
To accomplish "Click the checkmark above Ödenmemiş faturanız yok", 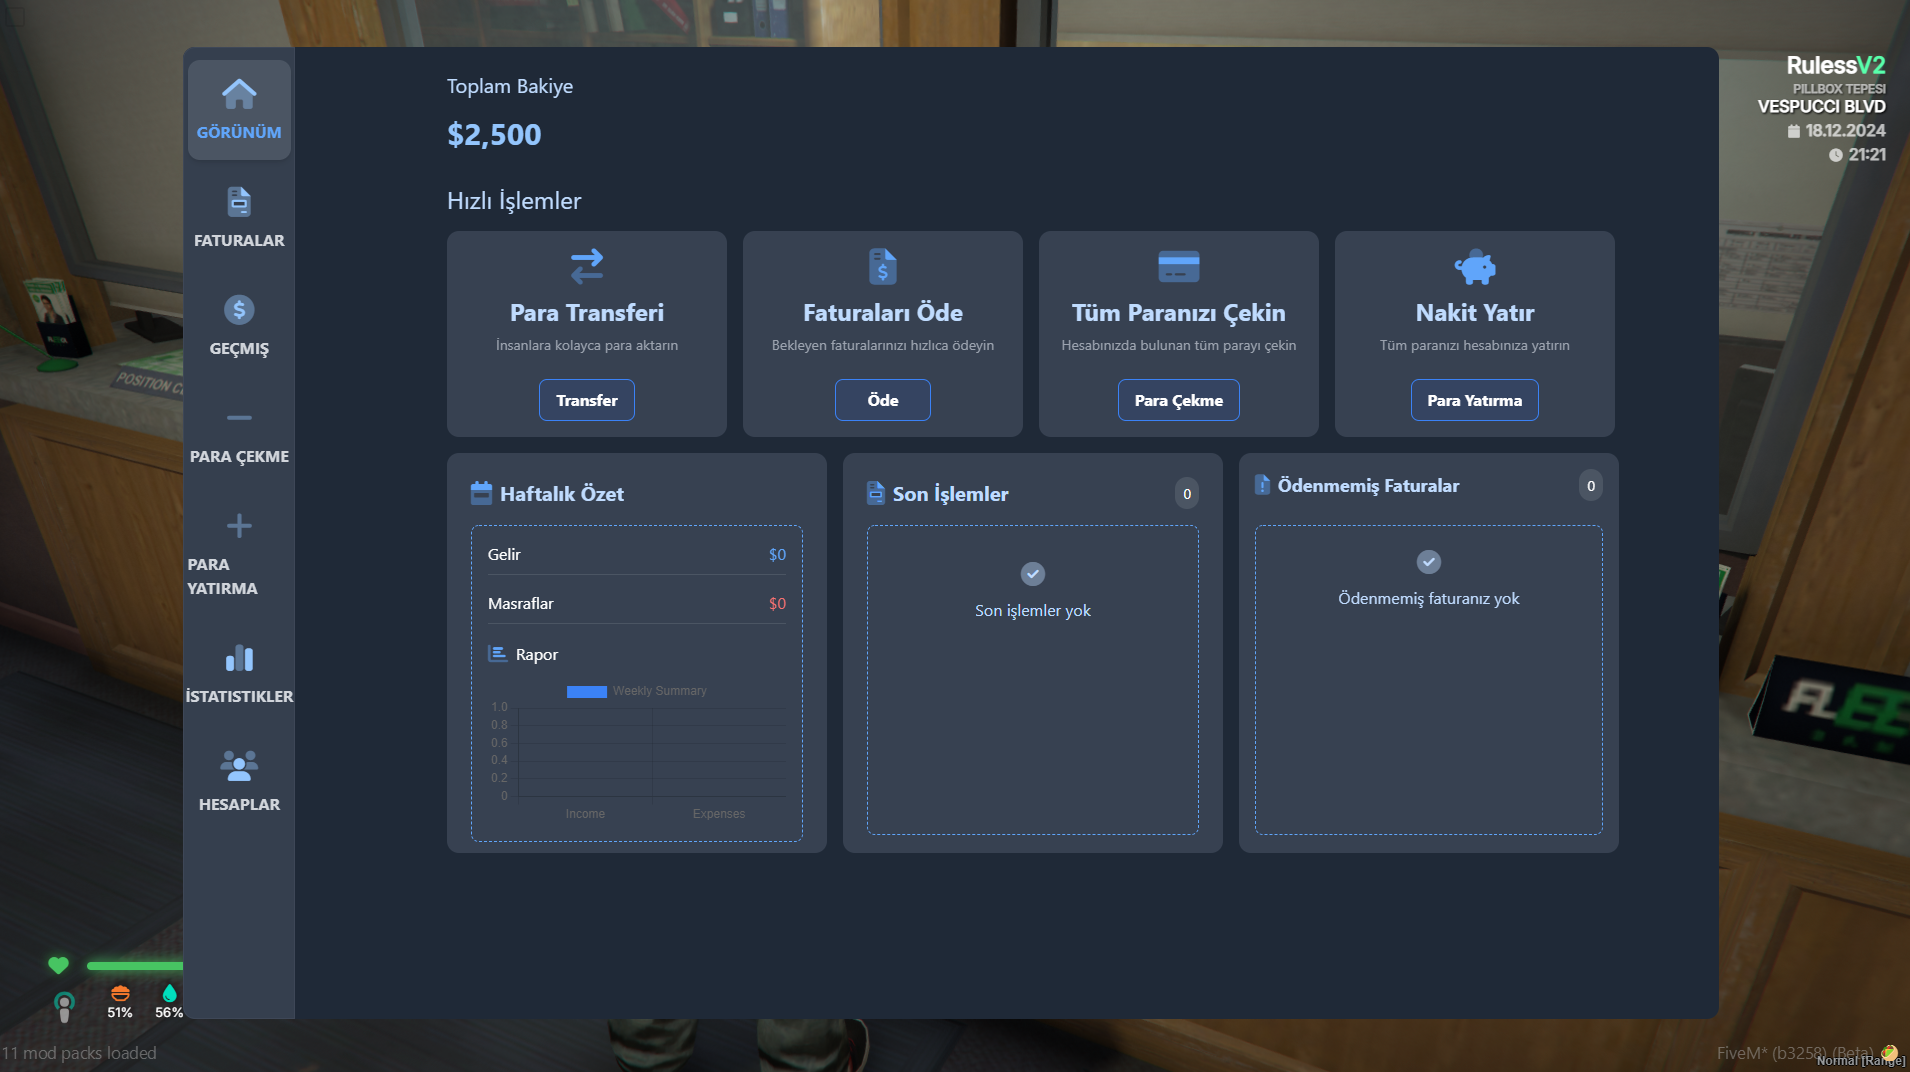I will point(1429,562).
